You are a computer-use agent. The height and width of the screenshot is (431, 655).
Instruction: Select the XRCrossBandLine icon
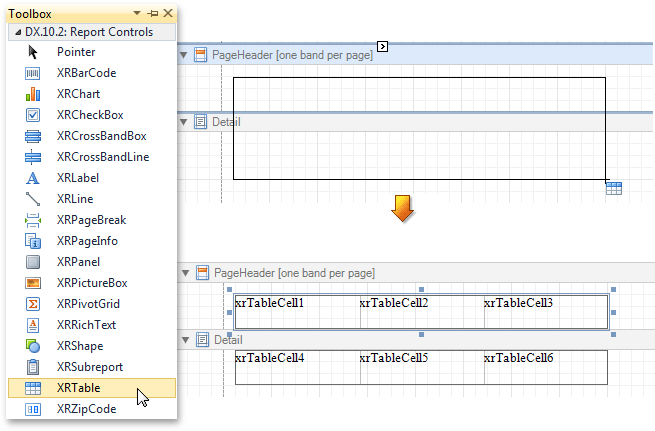click(x=33, y=157)
